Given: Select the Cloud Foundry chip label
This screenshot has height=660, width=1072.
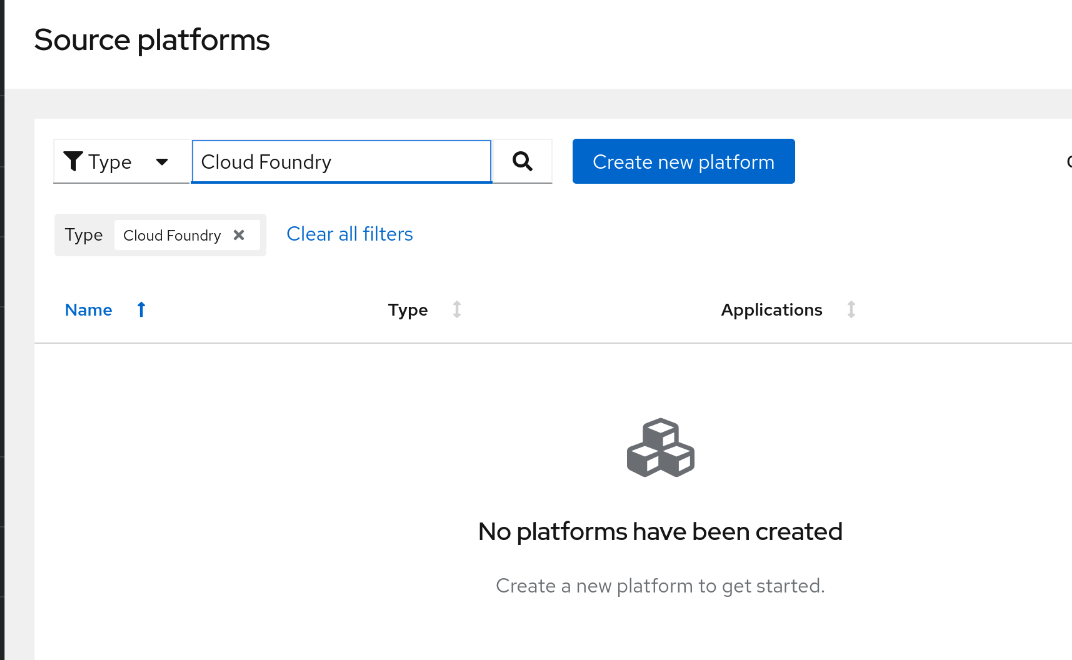Looking at the screenshot, I should (x=172, y=235).
